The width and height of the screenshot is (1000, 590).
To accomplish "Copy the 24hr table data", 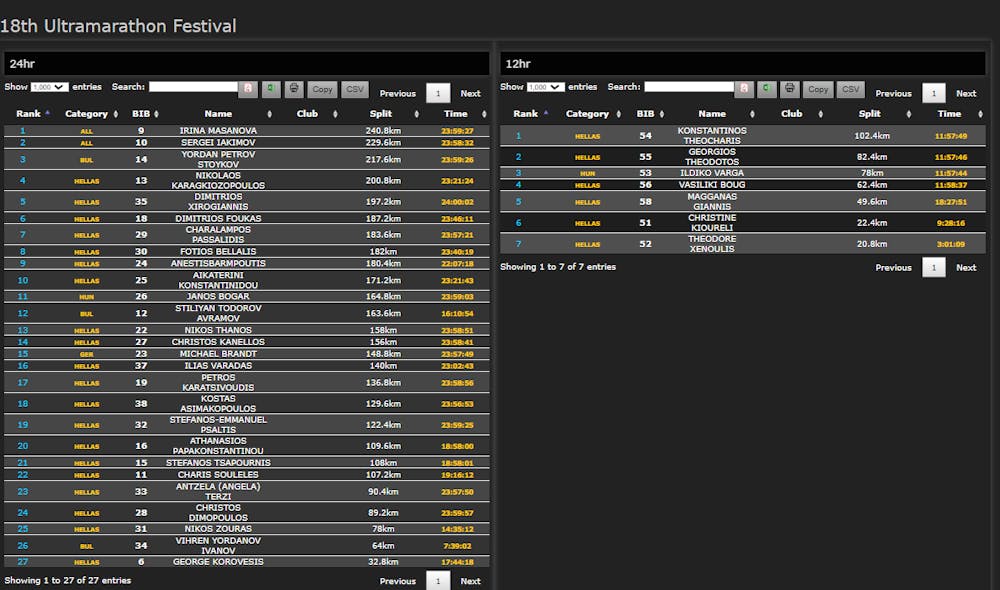I will (x=322, y=89).
